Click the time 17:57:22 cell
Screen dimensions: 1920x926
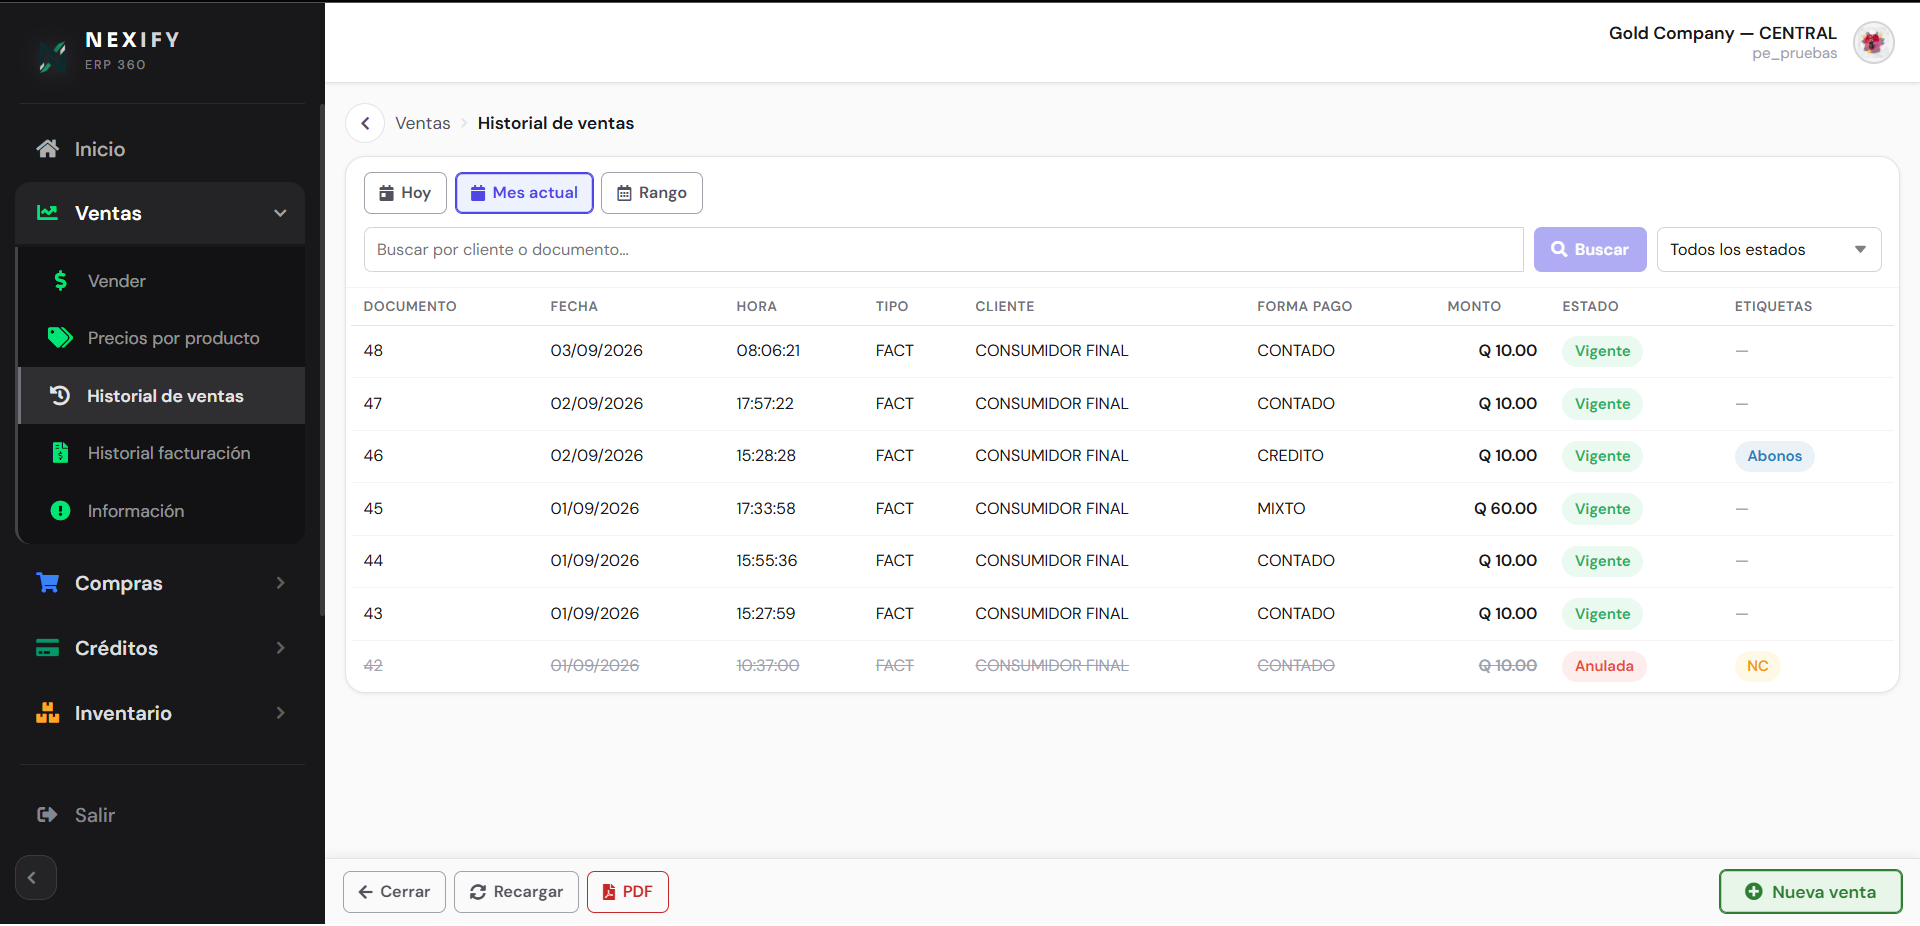coord(765,404)
